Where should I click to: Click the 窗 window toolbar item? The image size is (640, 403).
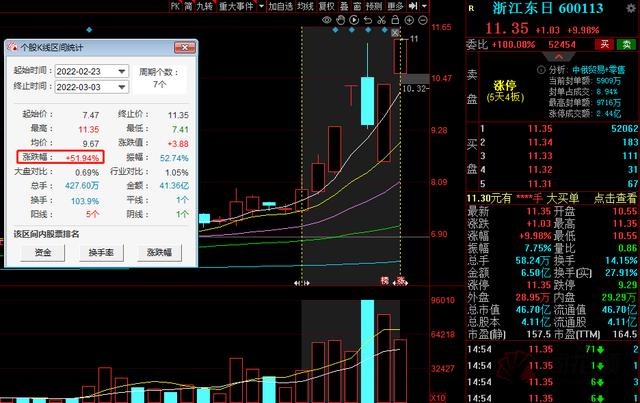click(x=357, y=6)
